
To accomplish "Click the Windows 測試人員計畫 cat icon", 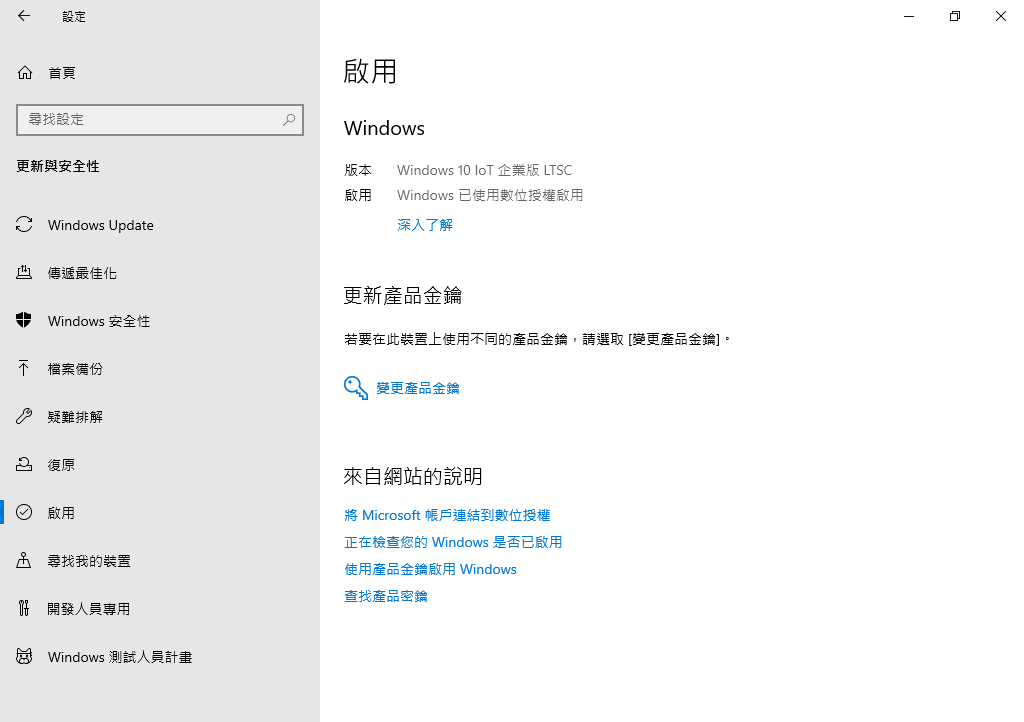I will click(x=24, y=656).
